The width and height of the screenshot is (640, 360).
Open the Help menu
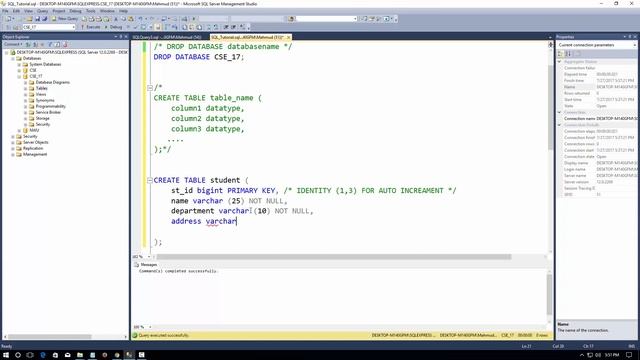point(123,11)
